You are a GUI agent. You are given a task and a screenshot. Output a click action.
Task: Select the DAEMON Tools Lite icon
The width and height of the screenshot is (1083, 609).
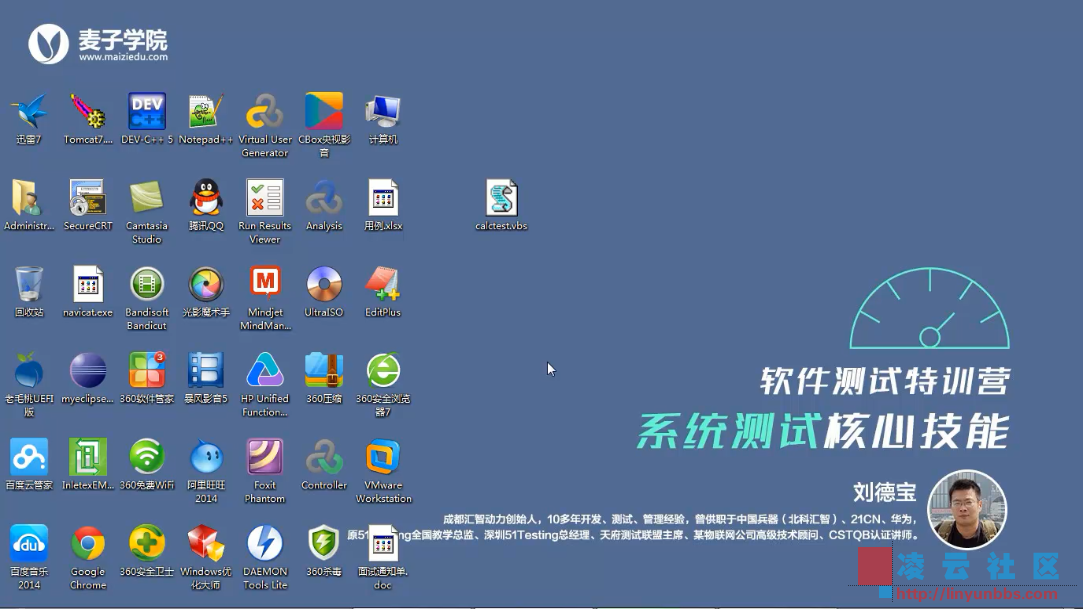click(x=265, y=543)
